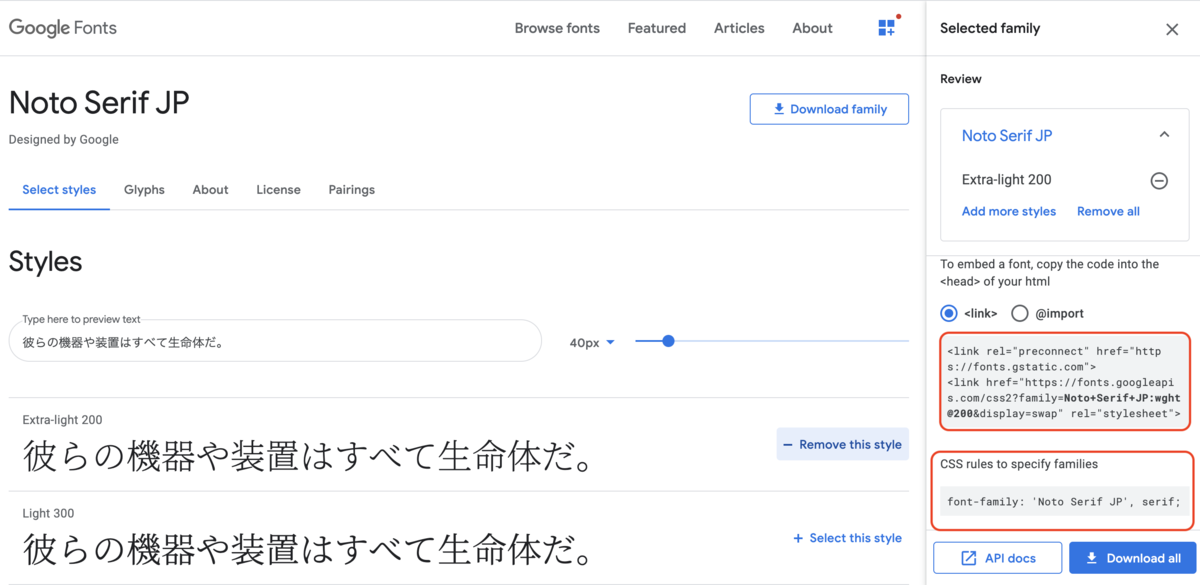
Task: Open Browse fonts page
Action: coord(557,28)
